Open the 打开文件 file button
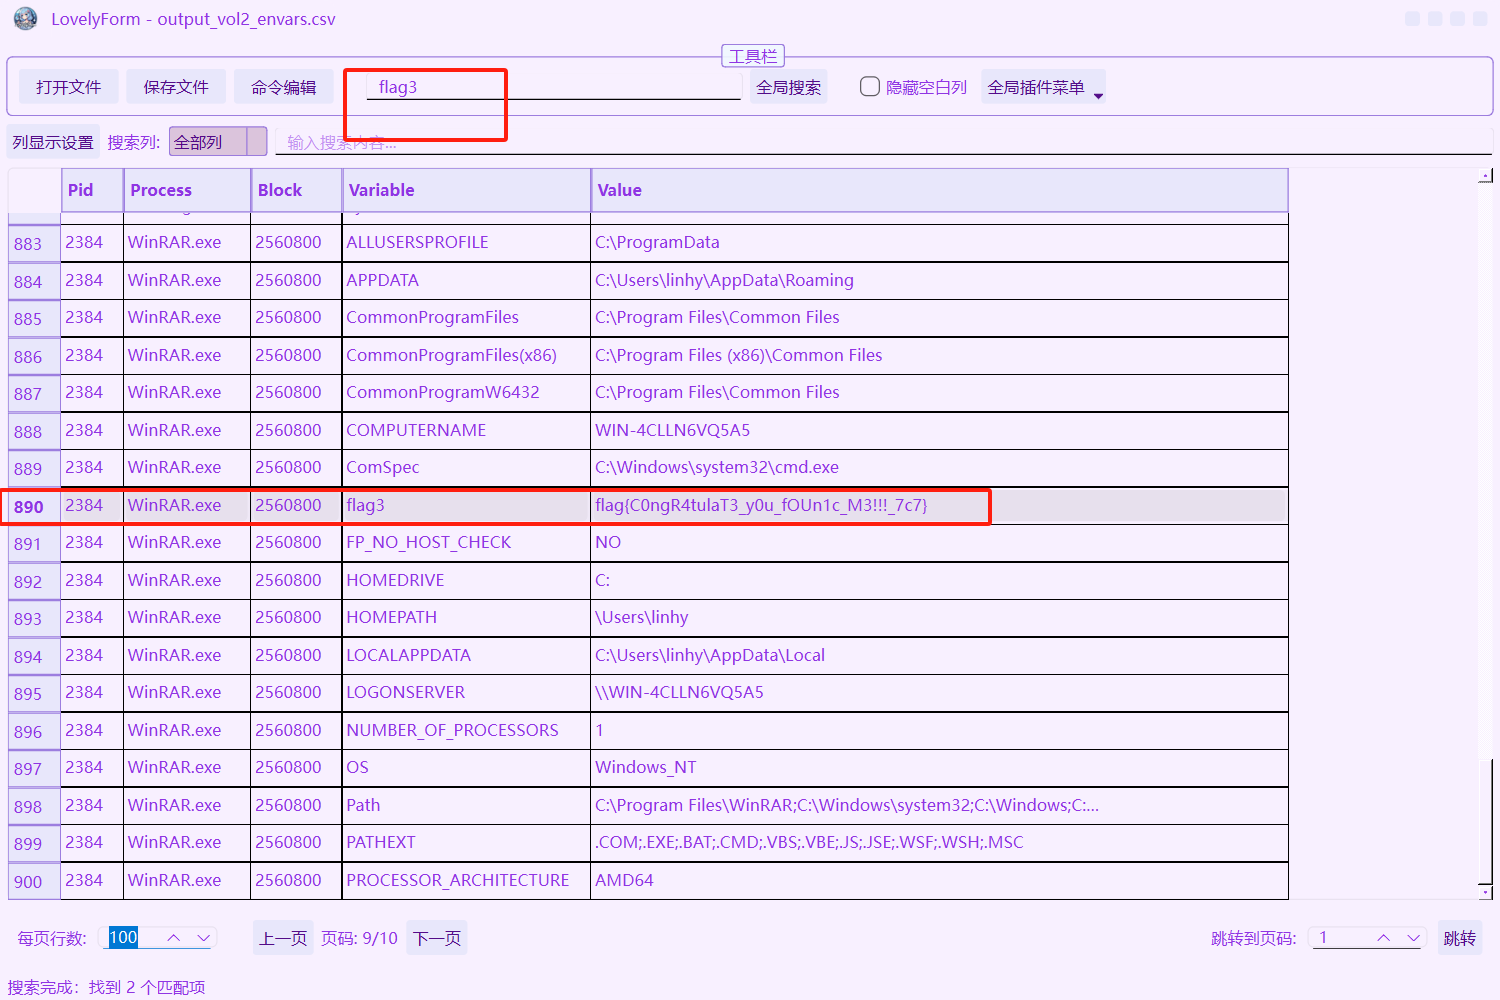Image resolution: width=1500 pixels, height=1000 pixels. [68, 87]
